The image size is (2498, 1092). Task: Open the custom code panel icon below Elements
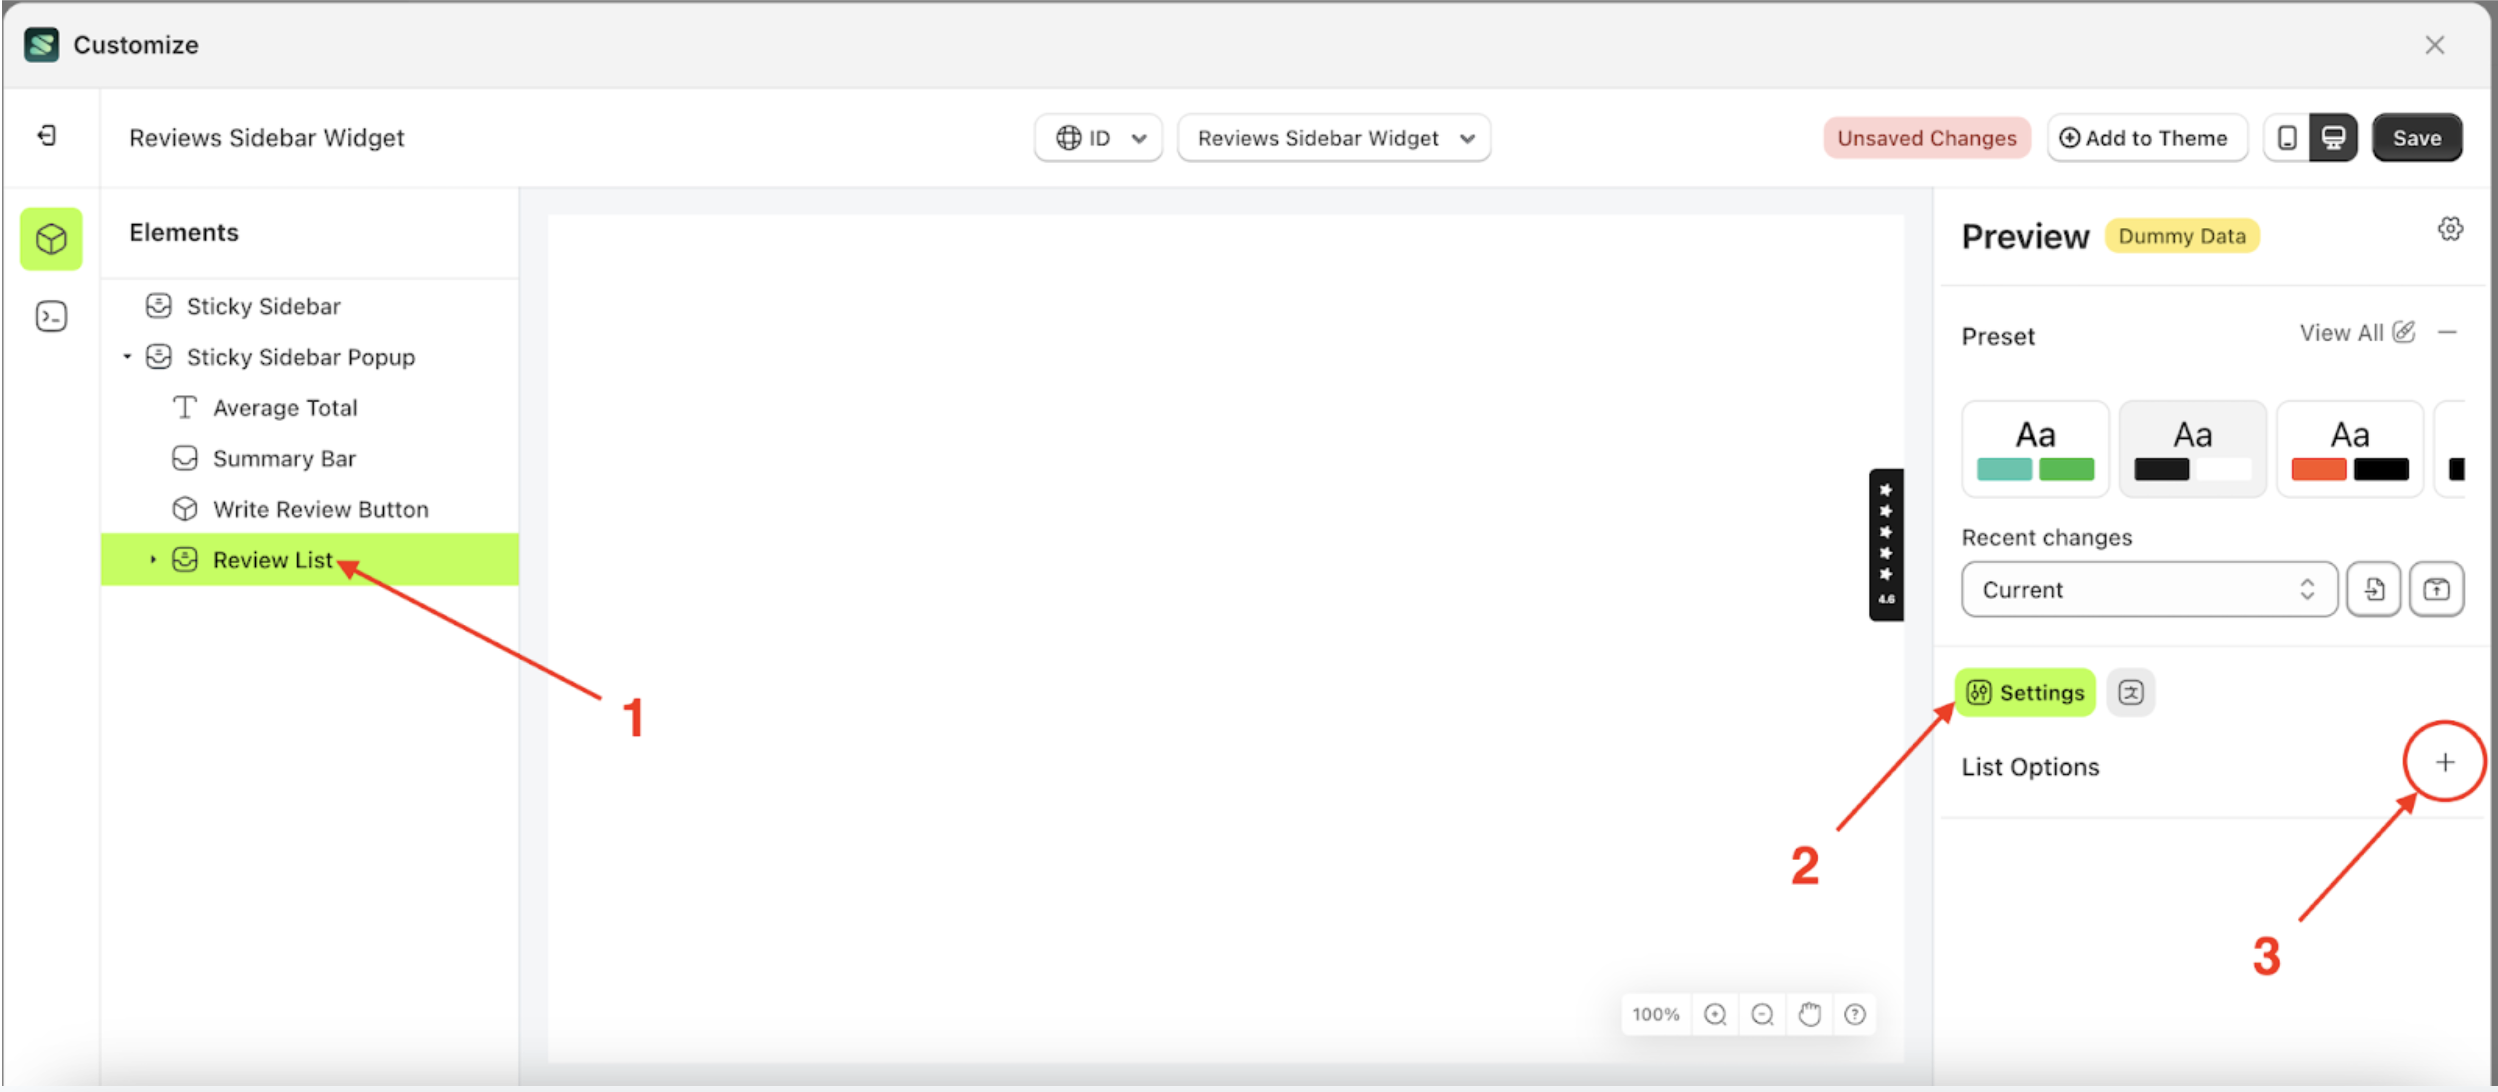[50, 316]
